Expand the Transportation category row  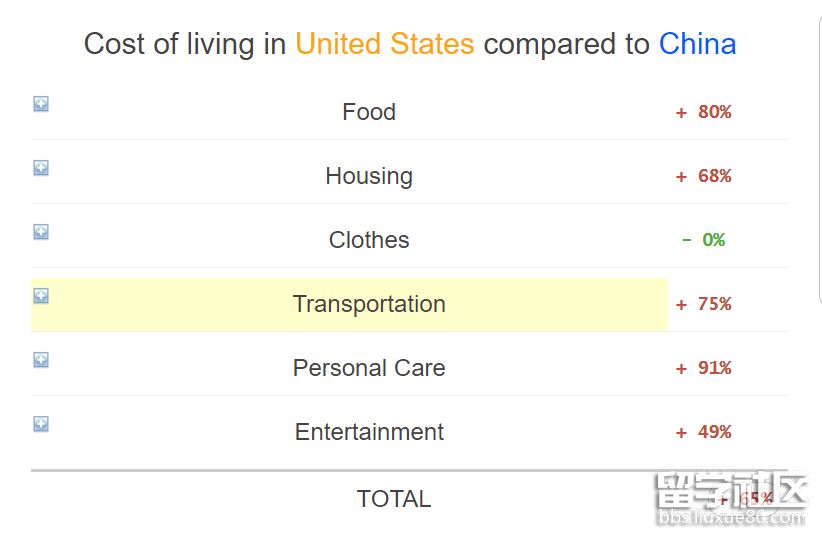point(41,296)
